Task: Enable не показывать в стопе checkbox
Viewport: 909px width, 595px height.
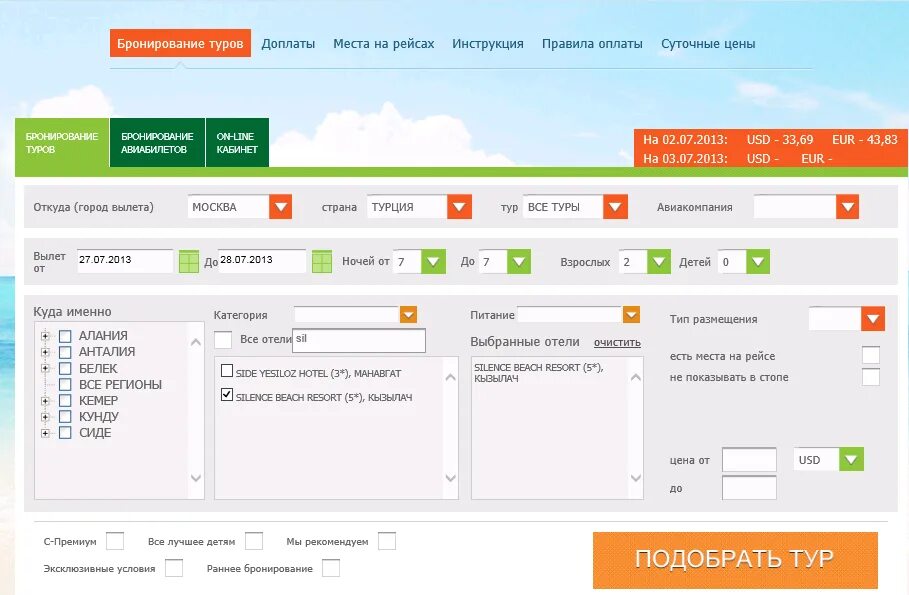Action: pyautogui.click(x=871, y=377)
